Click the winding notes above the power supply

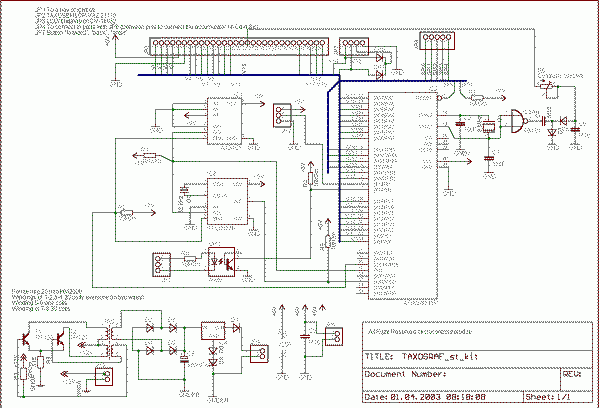(78, 300)
